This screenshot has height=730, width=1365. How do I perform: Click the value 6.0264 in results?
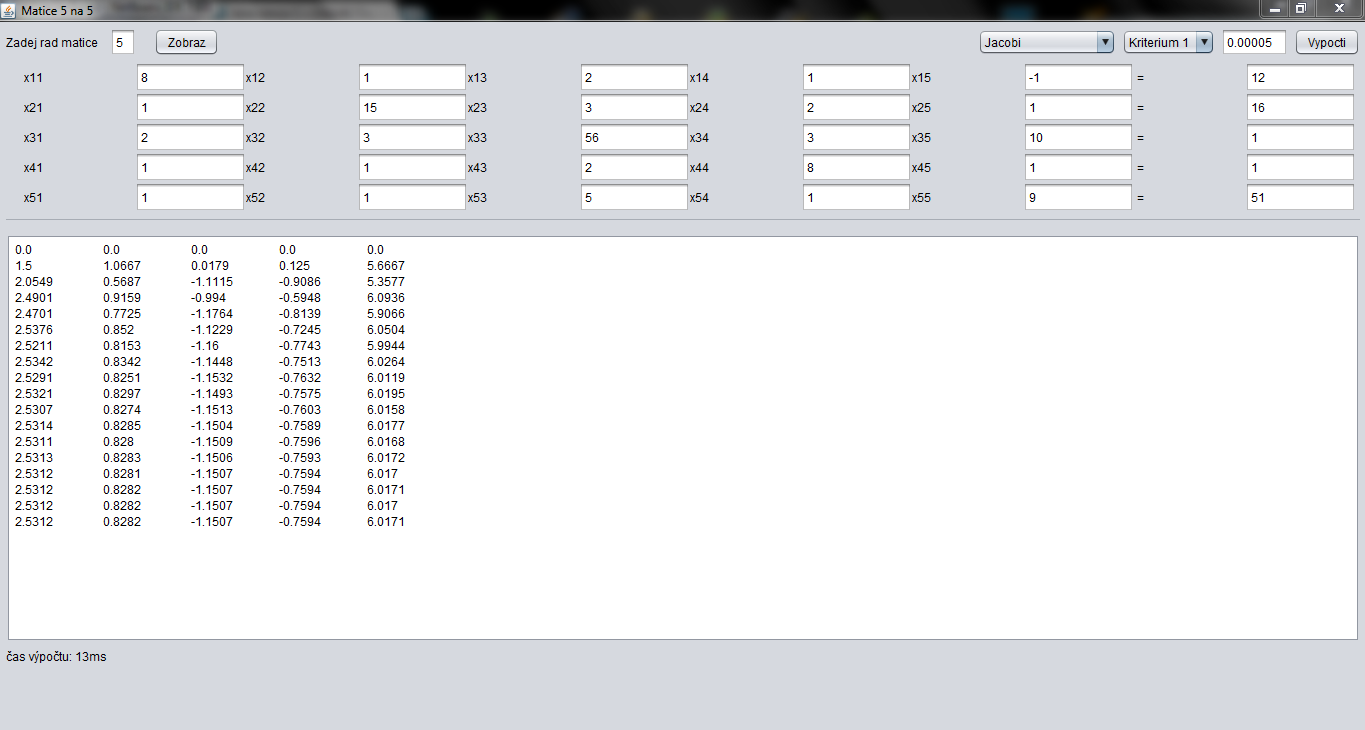[386, 362]
